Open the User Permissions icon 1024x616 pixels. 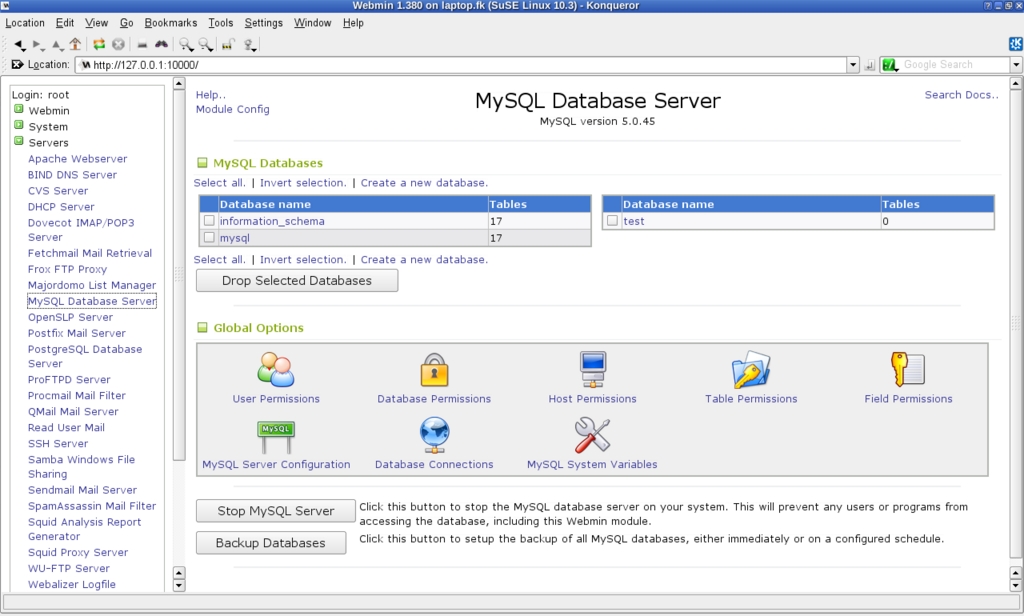[x=276, y=369]
